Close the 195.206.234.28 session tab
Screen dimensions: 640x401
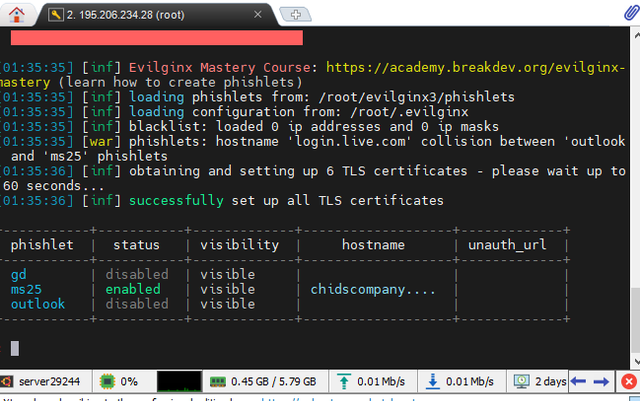(258, 14)
